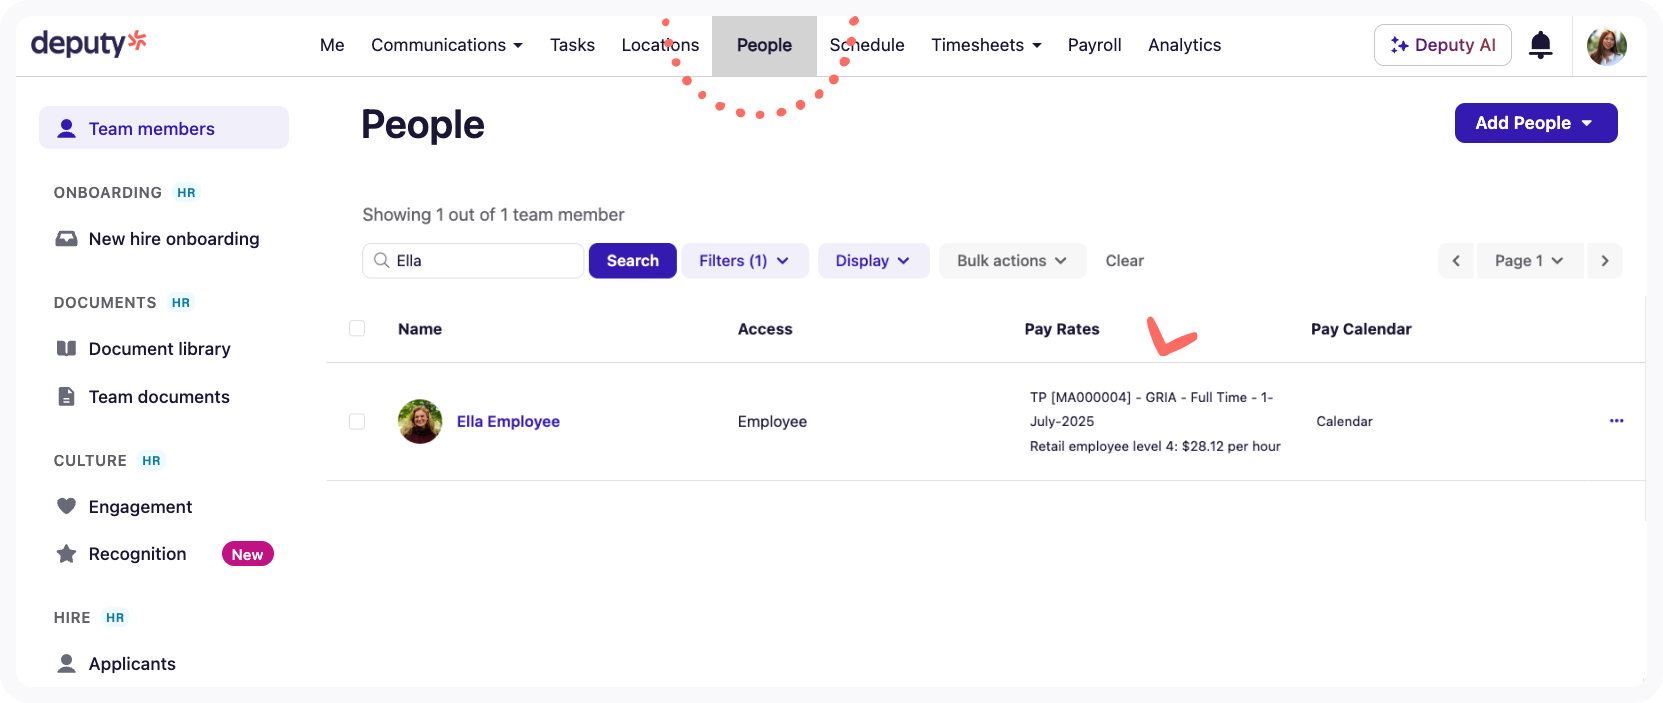This screenshot has width=1663, height=703.
Task: Select the People tab
Action: (764, 45)
